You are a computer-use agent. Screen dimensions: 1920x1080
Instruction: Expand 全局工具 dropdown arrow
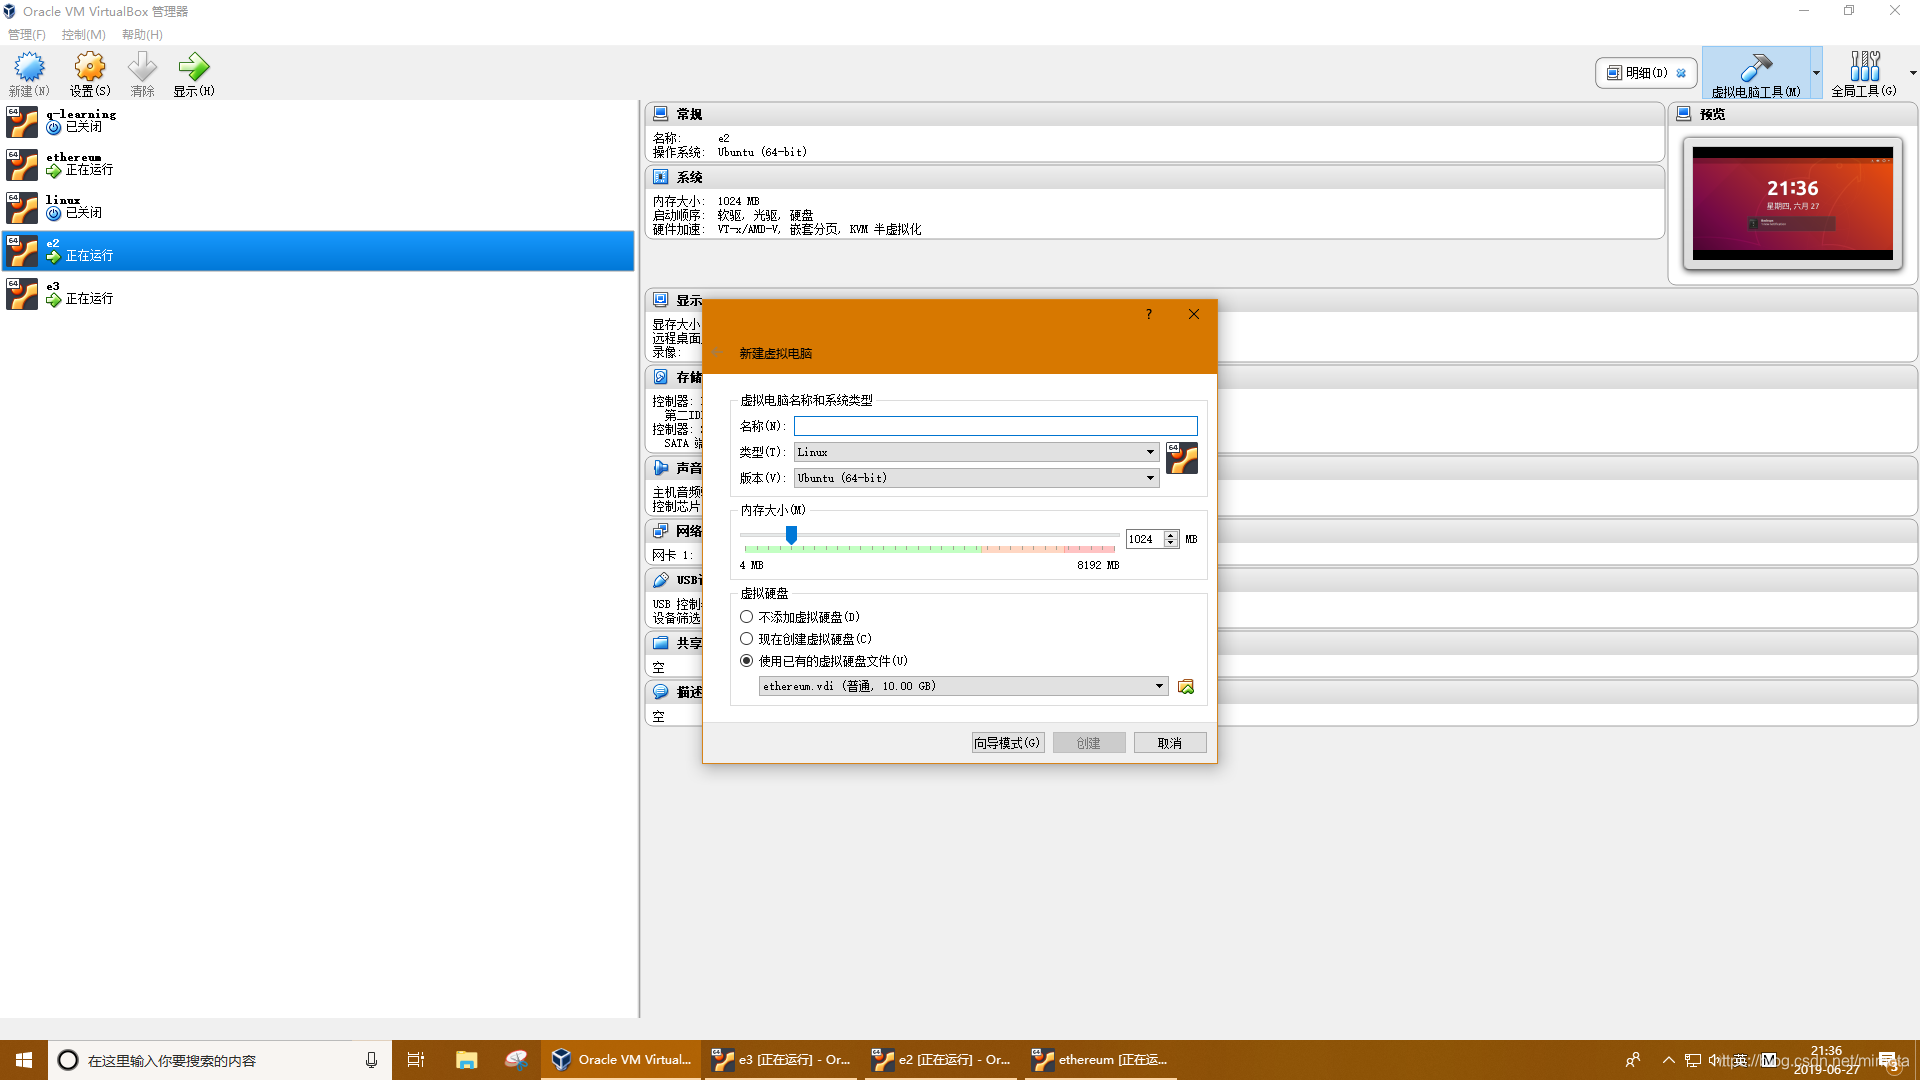pyautogui.click(x=1913, y=73)
